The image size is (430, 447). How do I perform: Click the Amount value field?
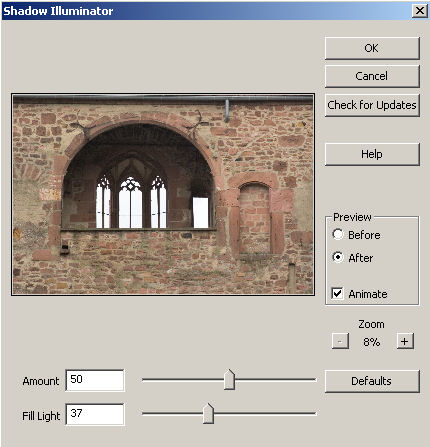click(x=95, y=380)
